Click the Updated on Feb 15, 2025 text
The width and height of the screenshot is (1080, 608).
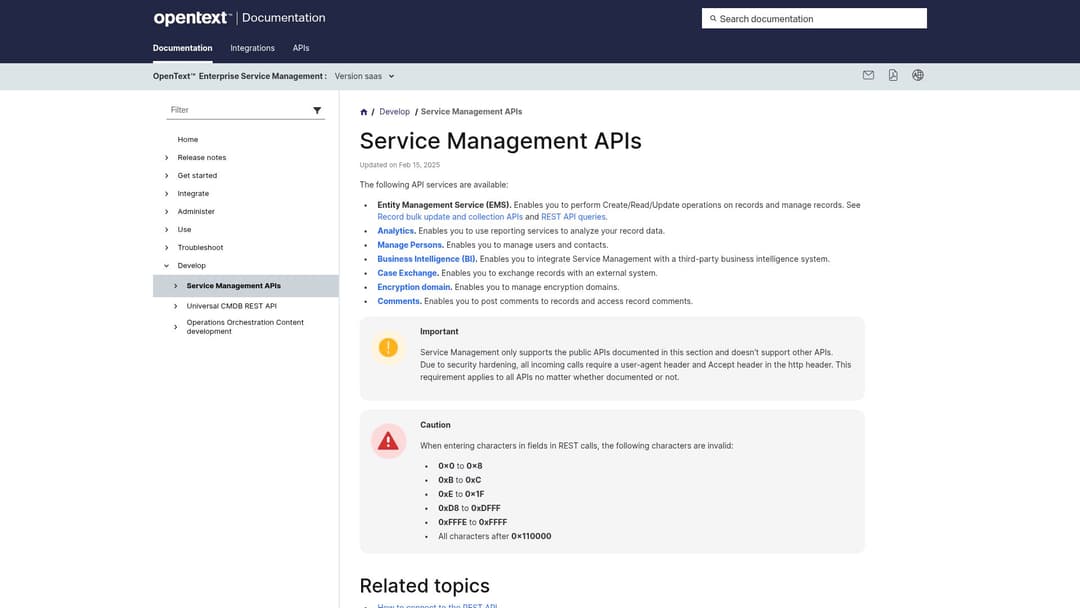pyautogui.click(x=399, y=165)
